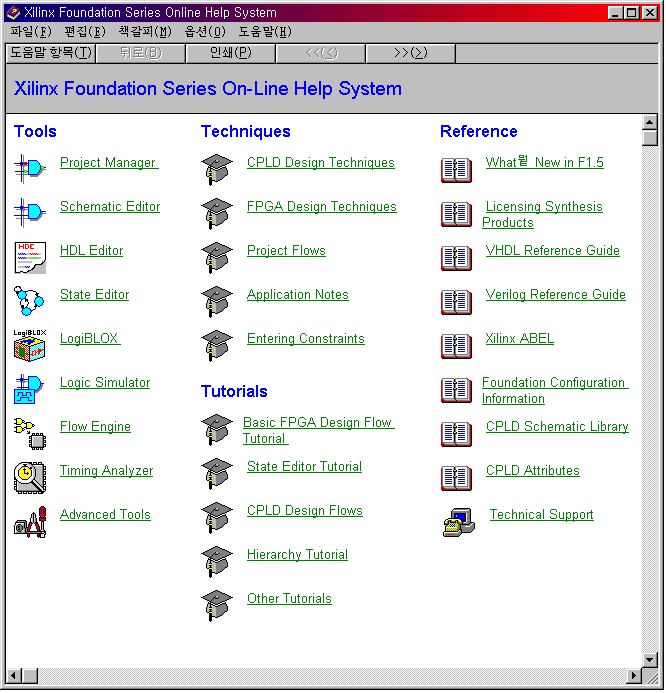Click the Project Manager logic gate icon
Screen dimensions: 666x693
pos(30,169)
